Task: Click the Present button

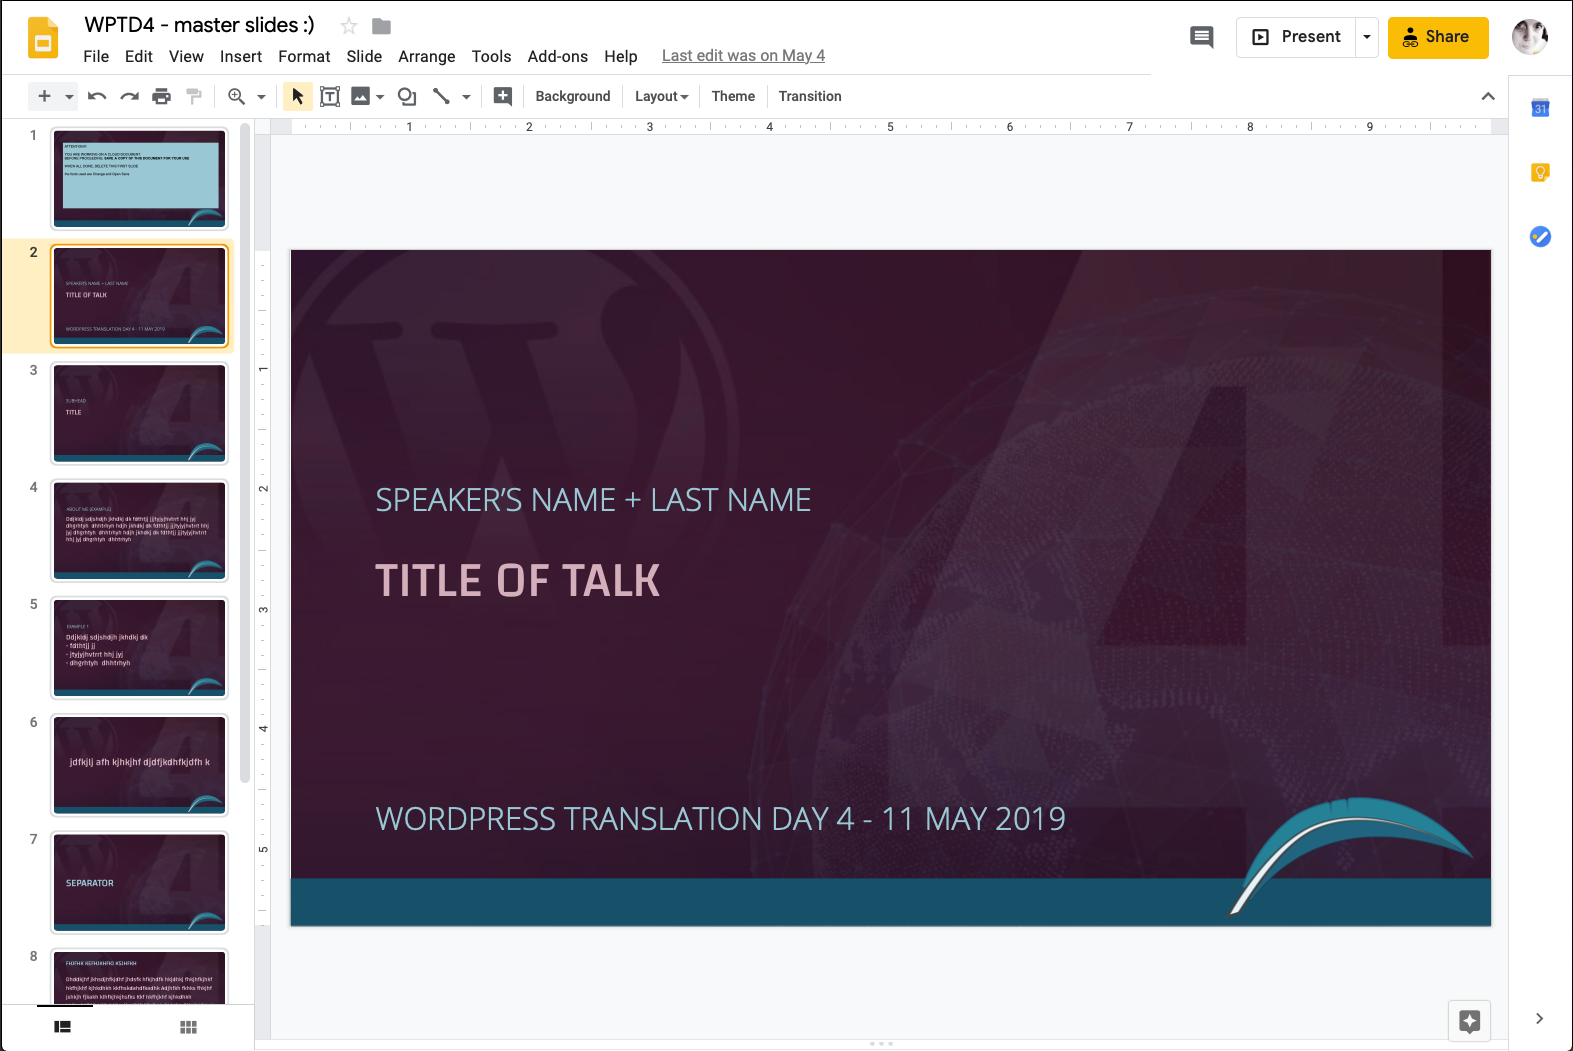Action: point(1296,37)
